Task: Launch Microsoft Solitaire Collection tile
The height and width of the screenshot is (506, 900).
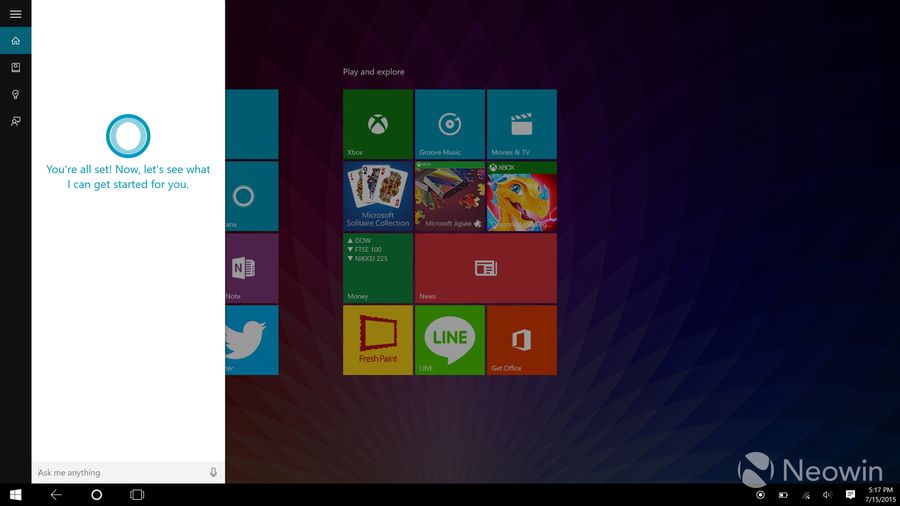Action: (378, 196)
